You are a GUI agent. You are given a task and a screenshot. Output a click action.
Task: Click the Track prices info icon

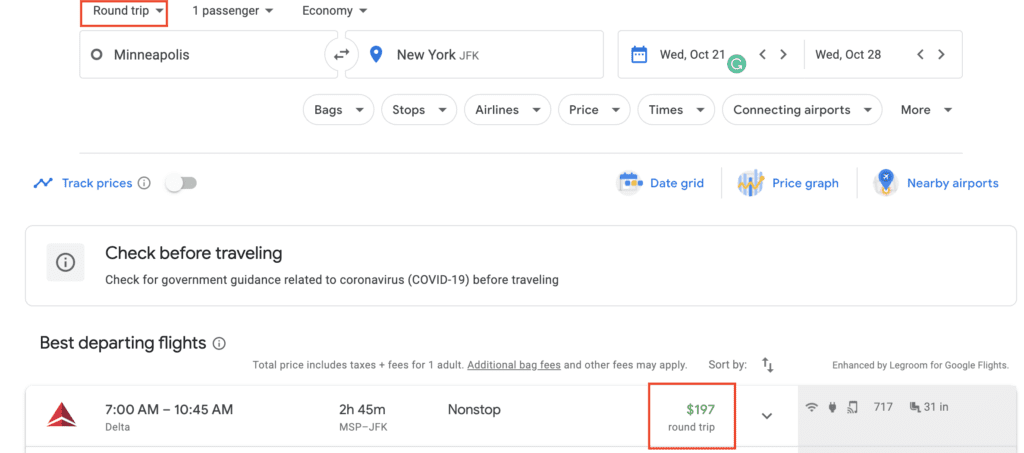144,183
